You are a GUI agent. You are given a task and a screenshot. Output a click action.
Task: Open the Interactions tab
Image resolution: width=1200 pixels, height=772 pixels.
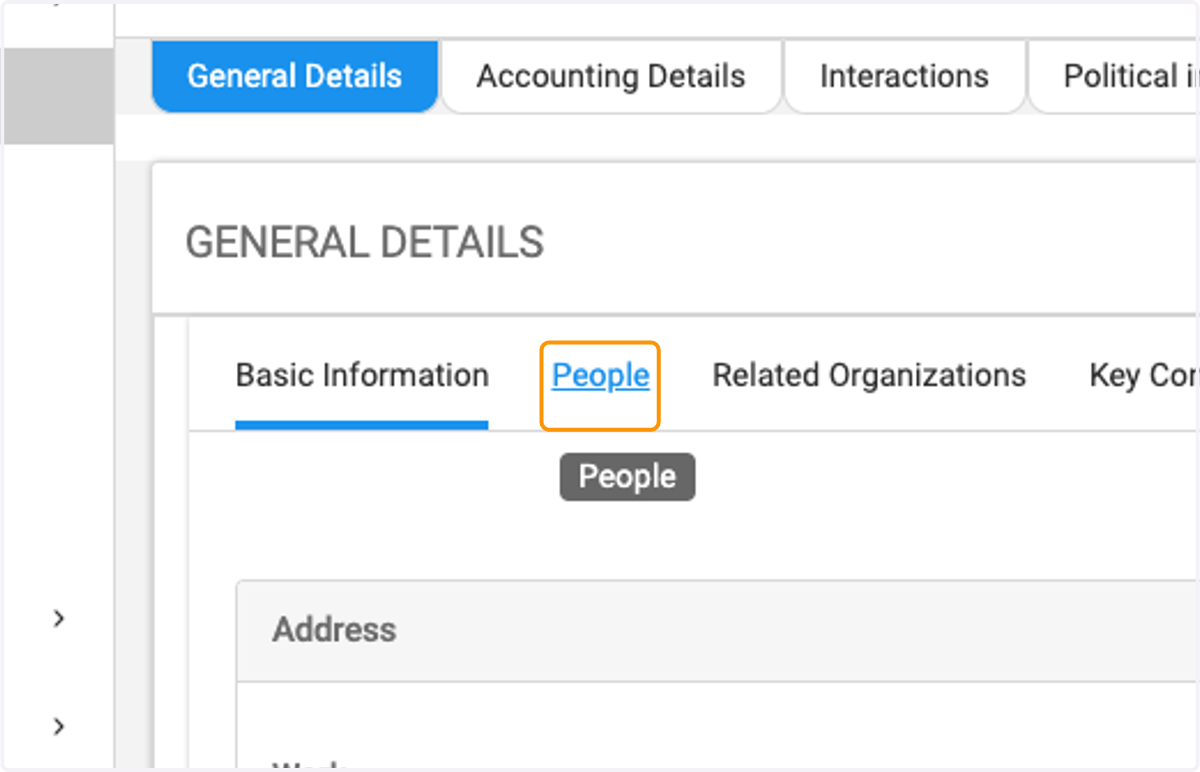(904, 77)
